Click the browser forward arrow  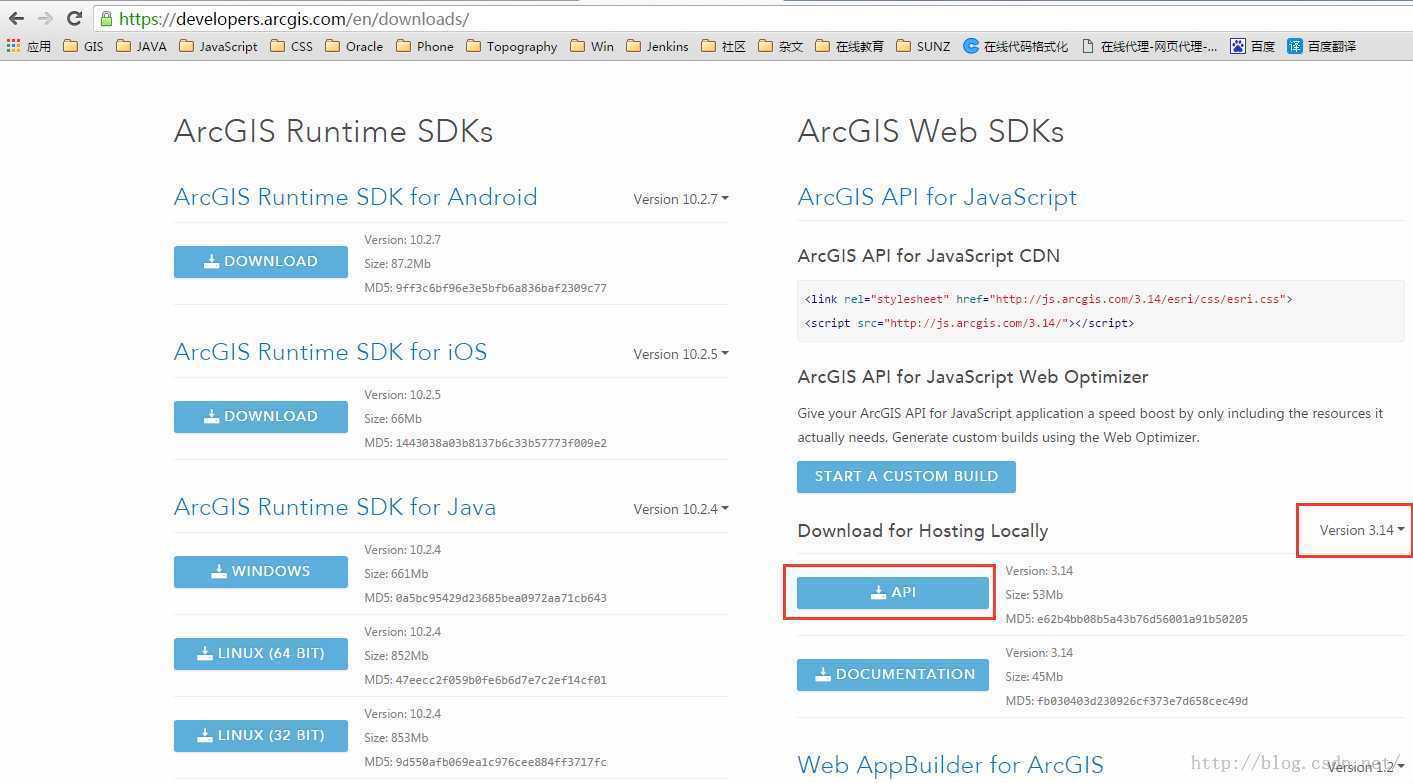(45, 18)
